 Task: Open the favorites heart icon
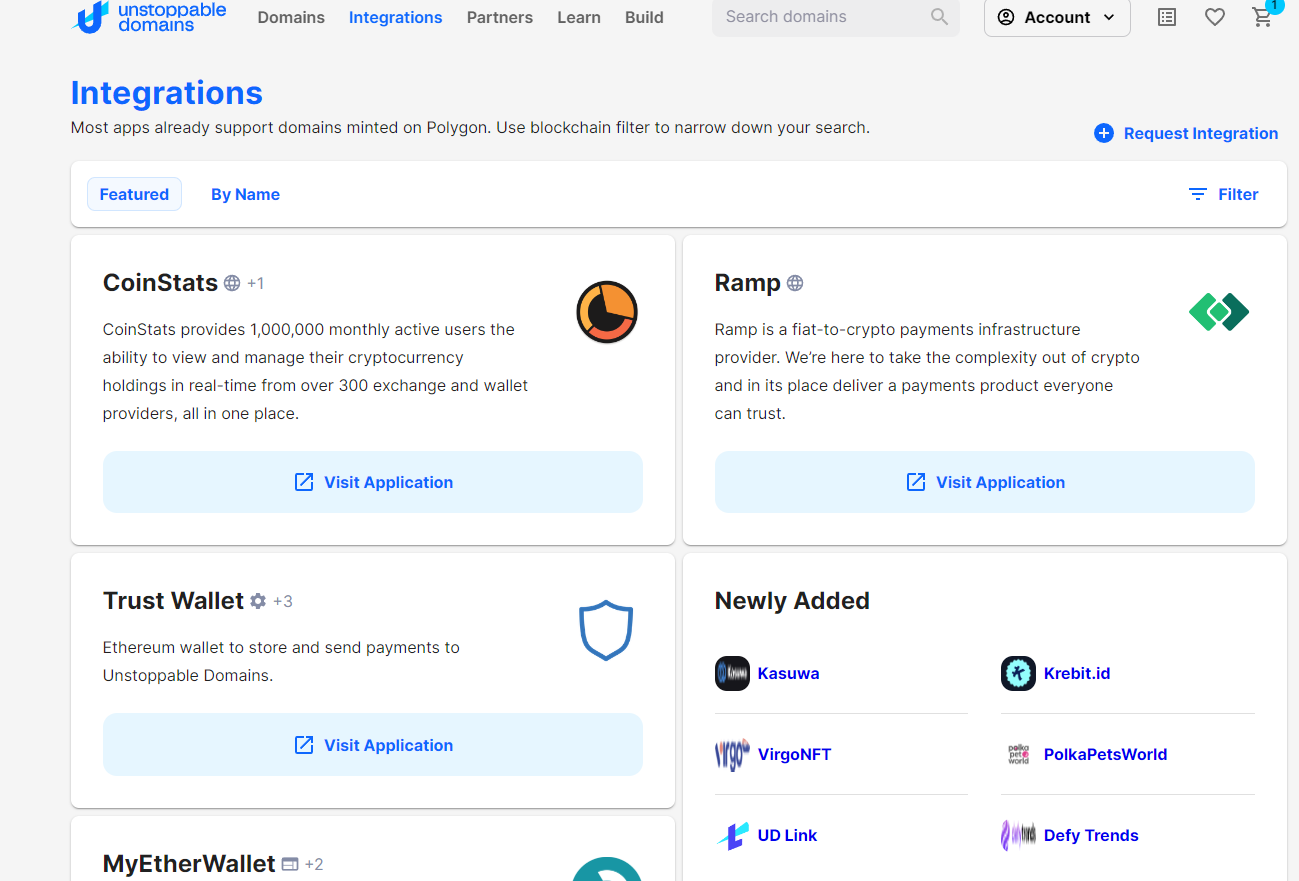(x=1215, y=17)
